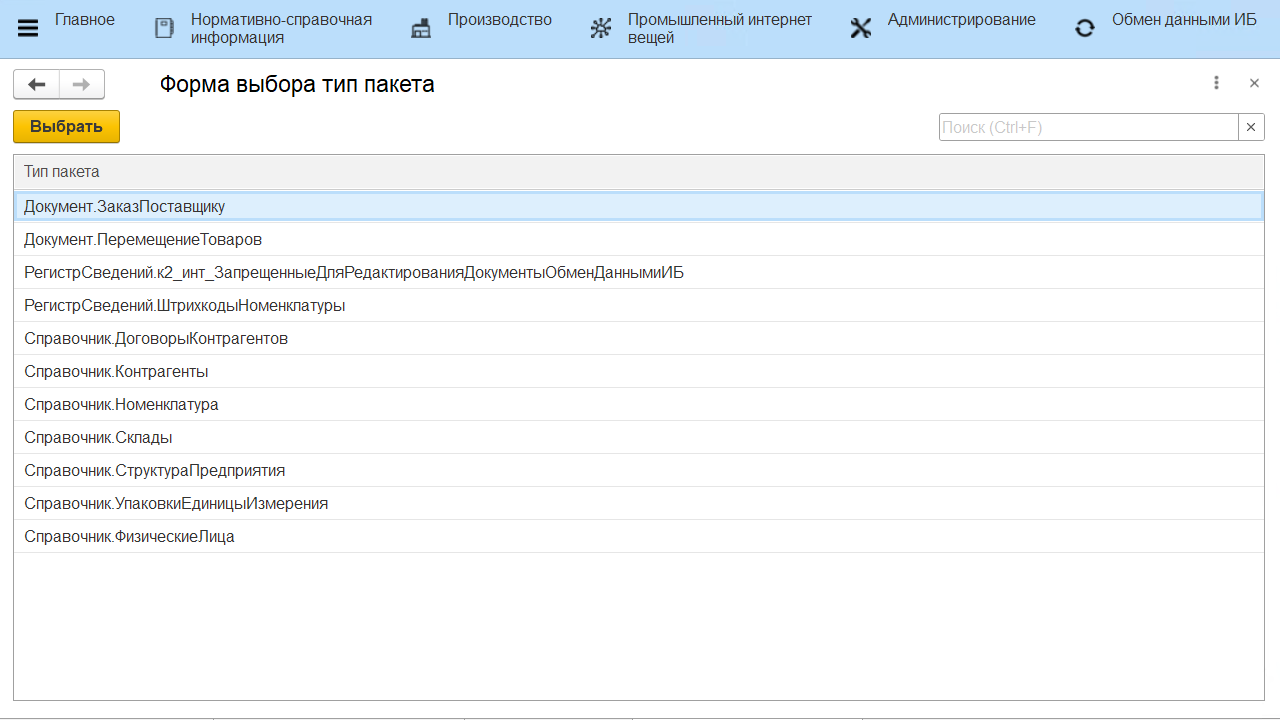Select the Документ.ПеремещениеТоваров row
The width and height of the screenshot is (1280, 720).
(x=143, y=240)
